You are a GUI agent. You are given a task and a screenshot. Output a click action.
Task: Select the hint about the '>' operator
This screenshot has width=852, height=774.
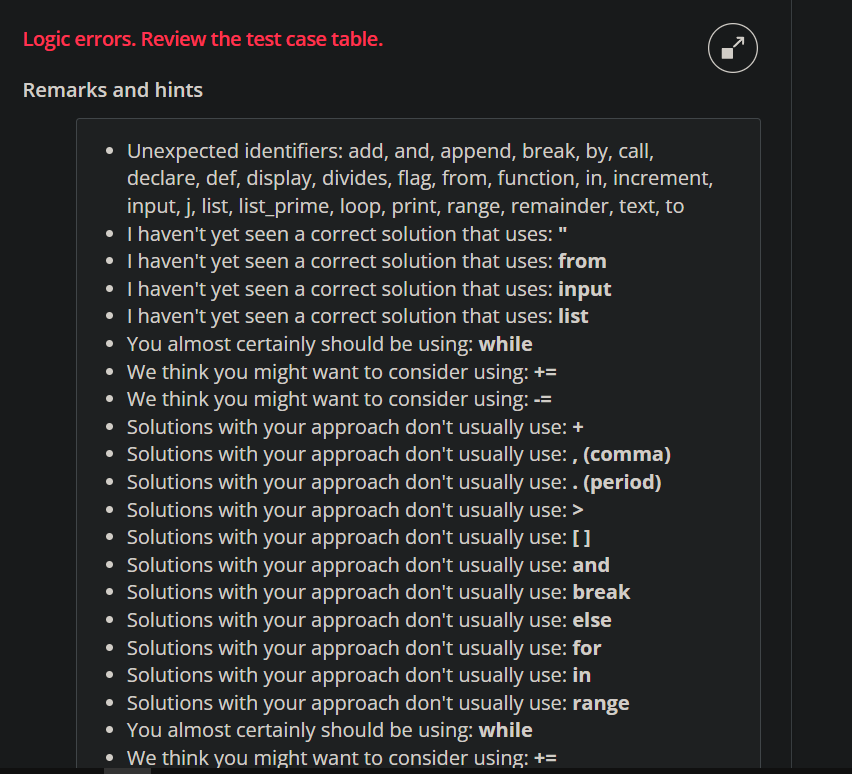pos(355,510)
